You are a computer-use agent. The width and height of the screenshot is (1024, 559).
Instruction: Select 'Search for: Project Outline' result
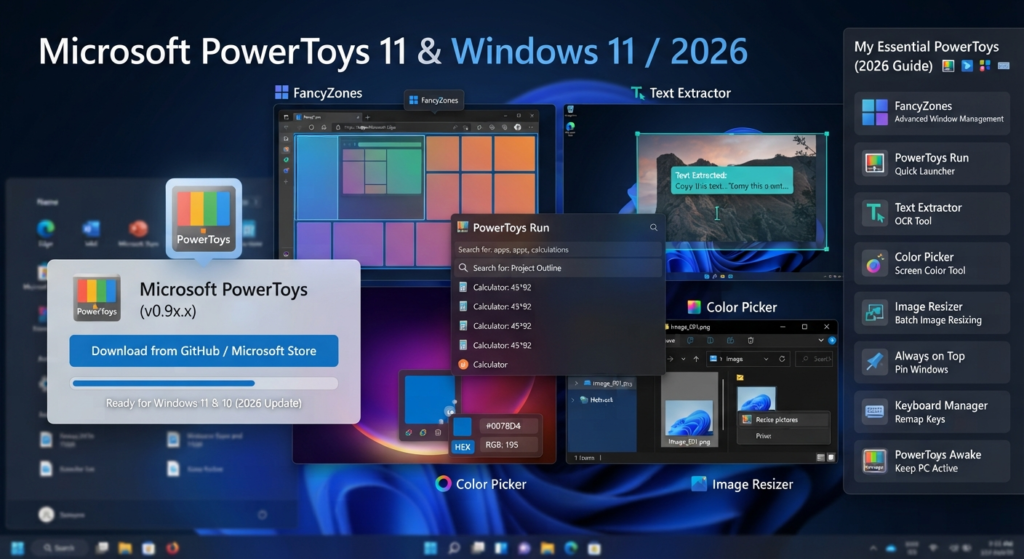click(558, 268)
